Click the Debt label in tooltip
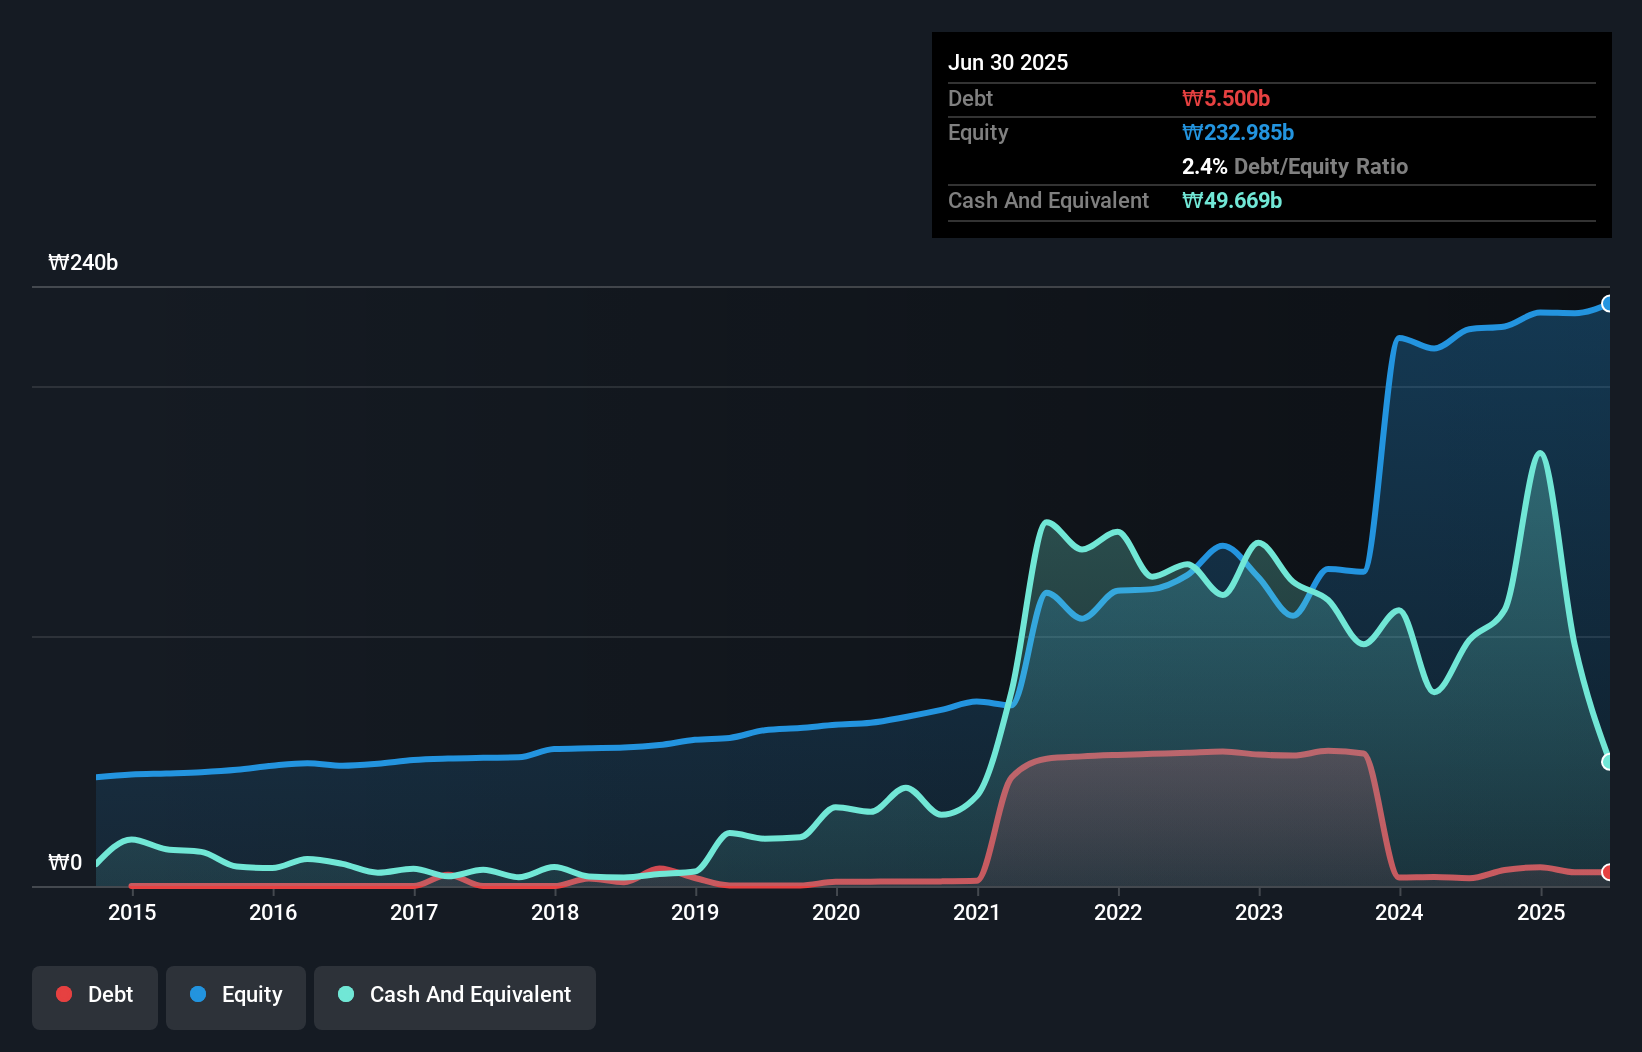1642x1052 pixels. 970,98
